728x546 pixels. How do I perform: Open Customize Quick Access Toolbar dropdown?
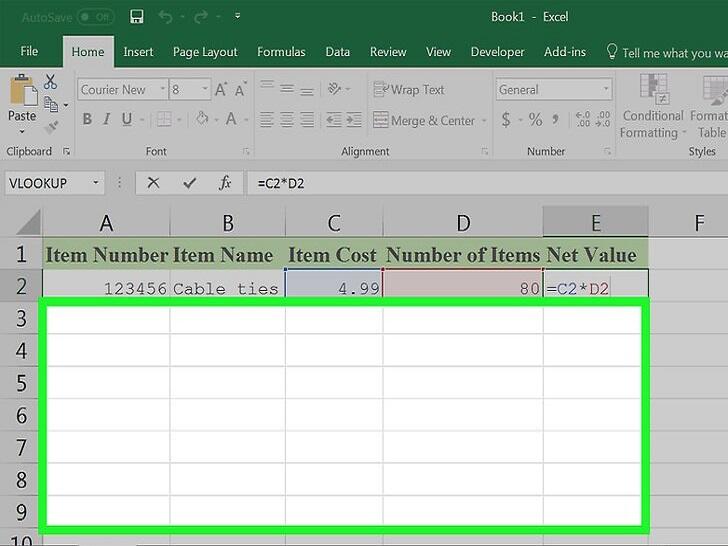click(x=238, y=17)
